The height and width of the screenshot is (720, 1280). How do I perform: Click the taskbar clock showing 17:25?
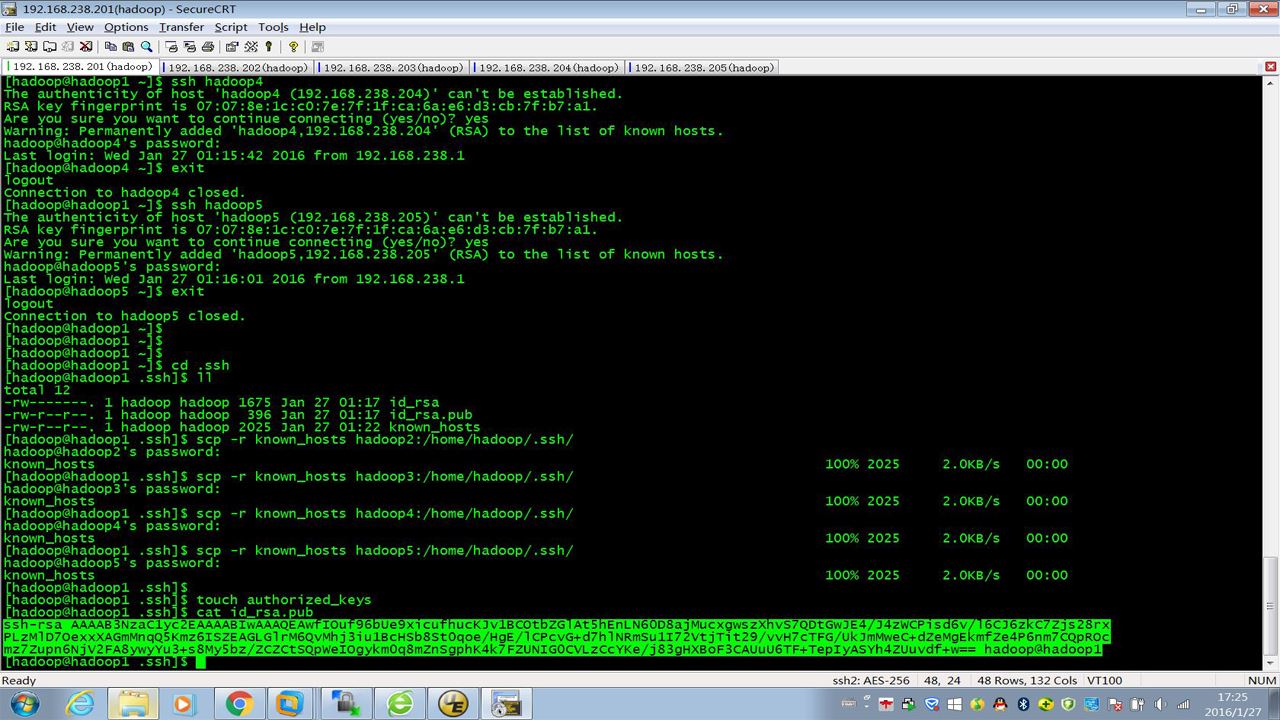pyautogui.click(x=1232, y=704)
